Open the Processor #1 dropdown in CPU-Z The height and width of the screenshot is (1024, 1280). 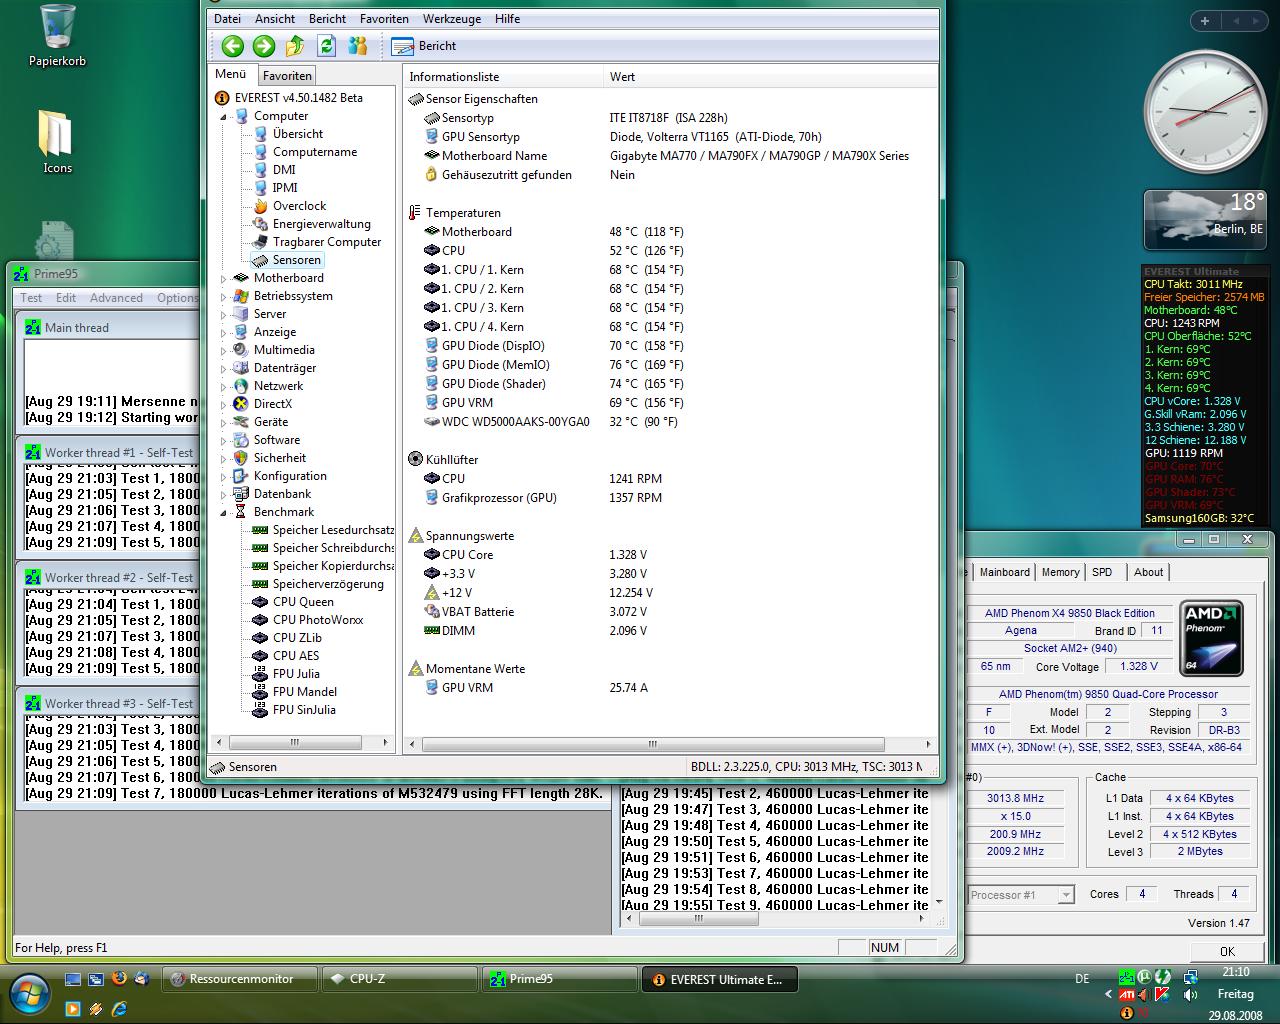[x=1066, y=895]
